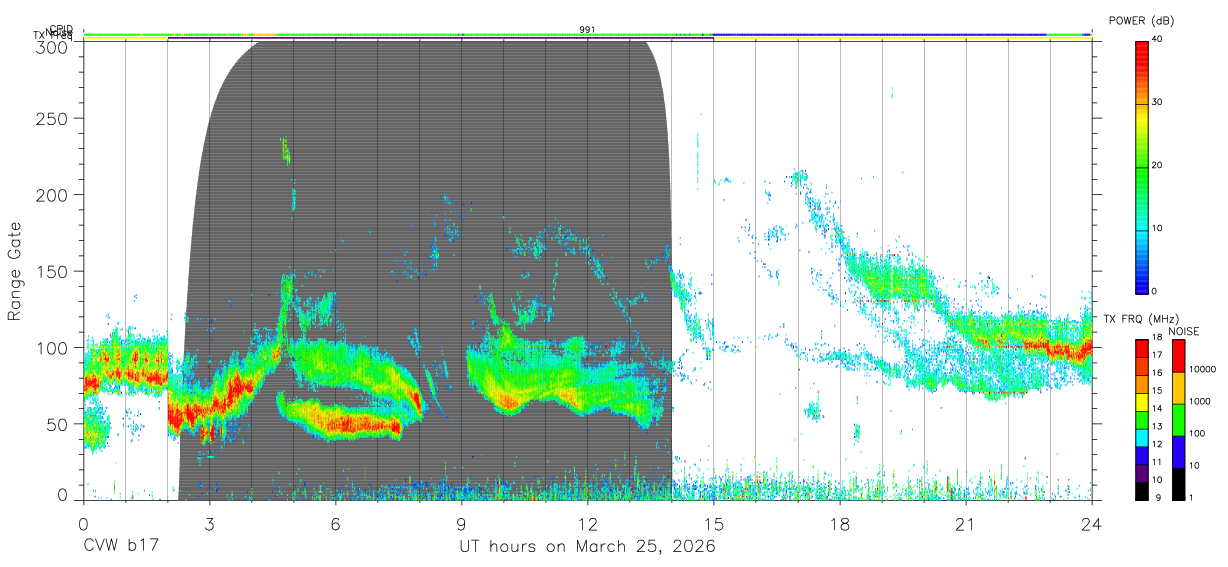
Task: Click the "30" tick on POWER colorbar
Action: click(x=1159, y=103)
